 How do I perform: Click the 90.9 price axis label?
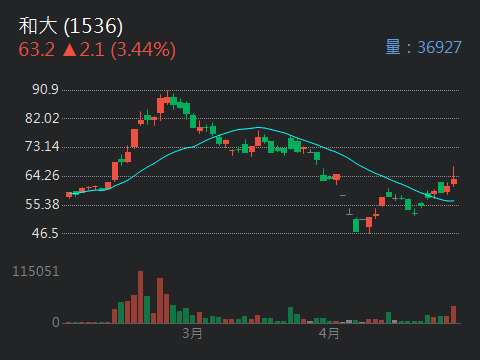coord(45,89)
